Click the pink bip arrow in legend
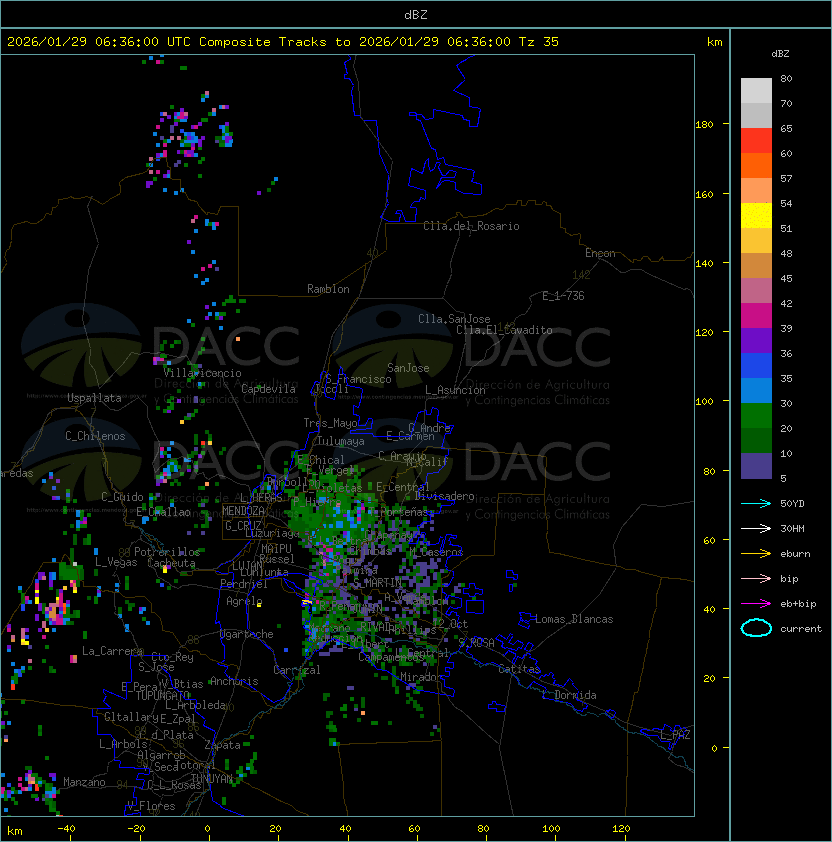832x842 pixels. pyautogui.click(x=756, y=578)
